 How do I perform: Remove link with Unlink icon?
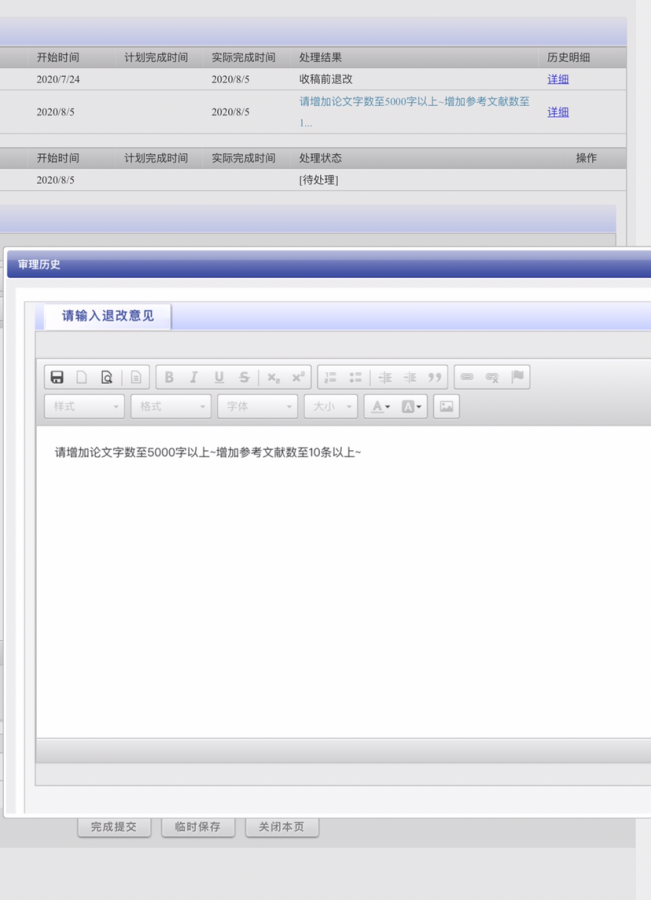tap(492, 377)
